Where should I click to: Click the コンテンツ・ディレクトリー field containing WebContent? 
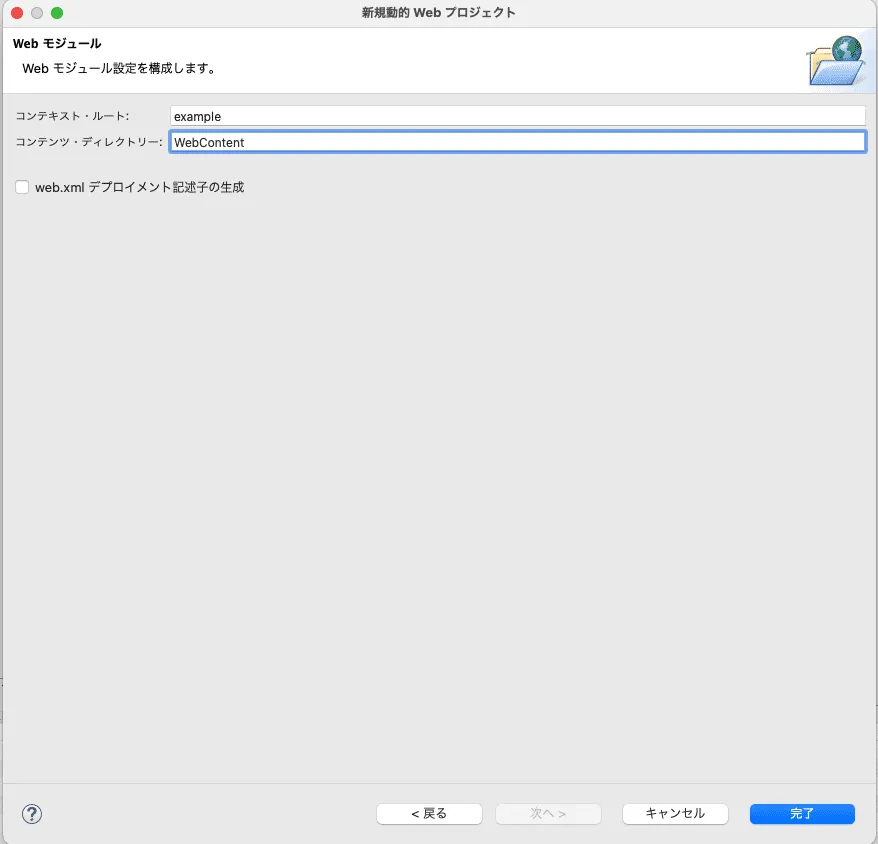518,142
